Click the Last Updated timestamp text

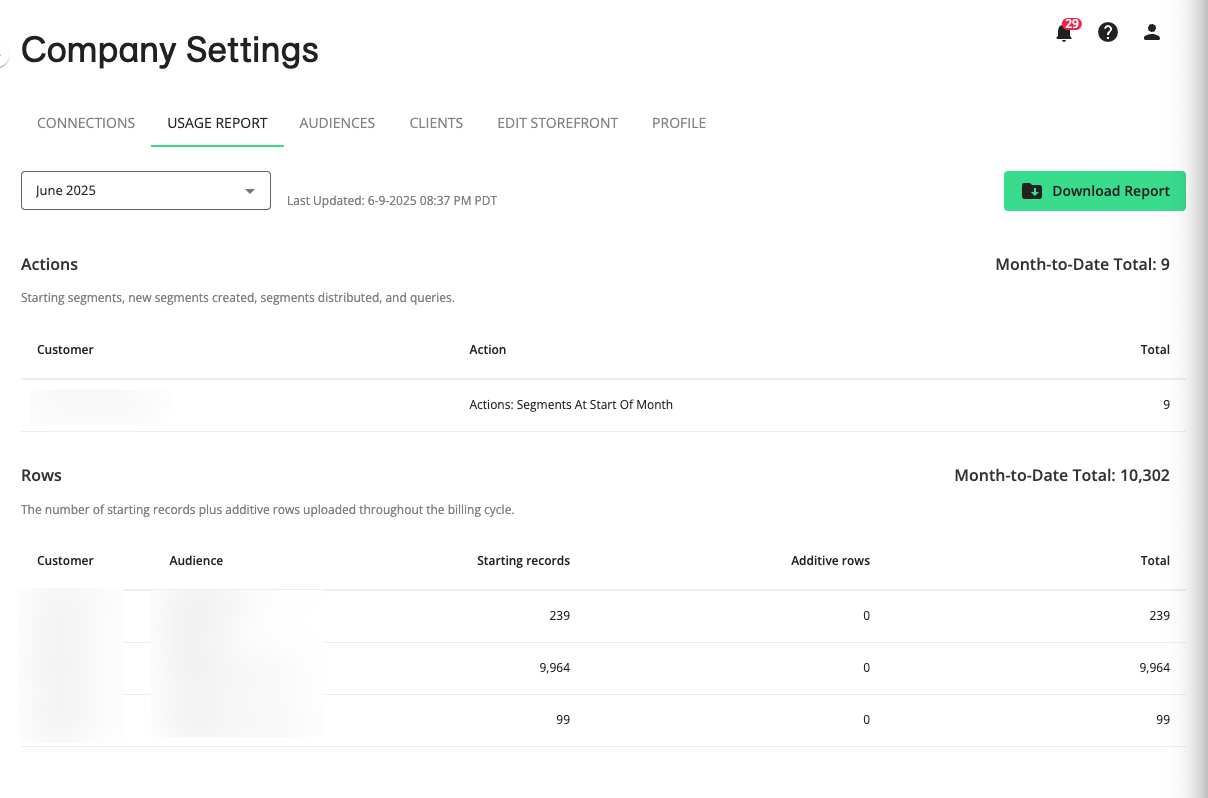(392, 201)
